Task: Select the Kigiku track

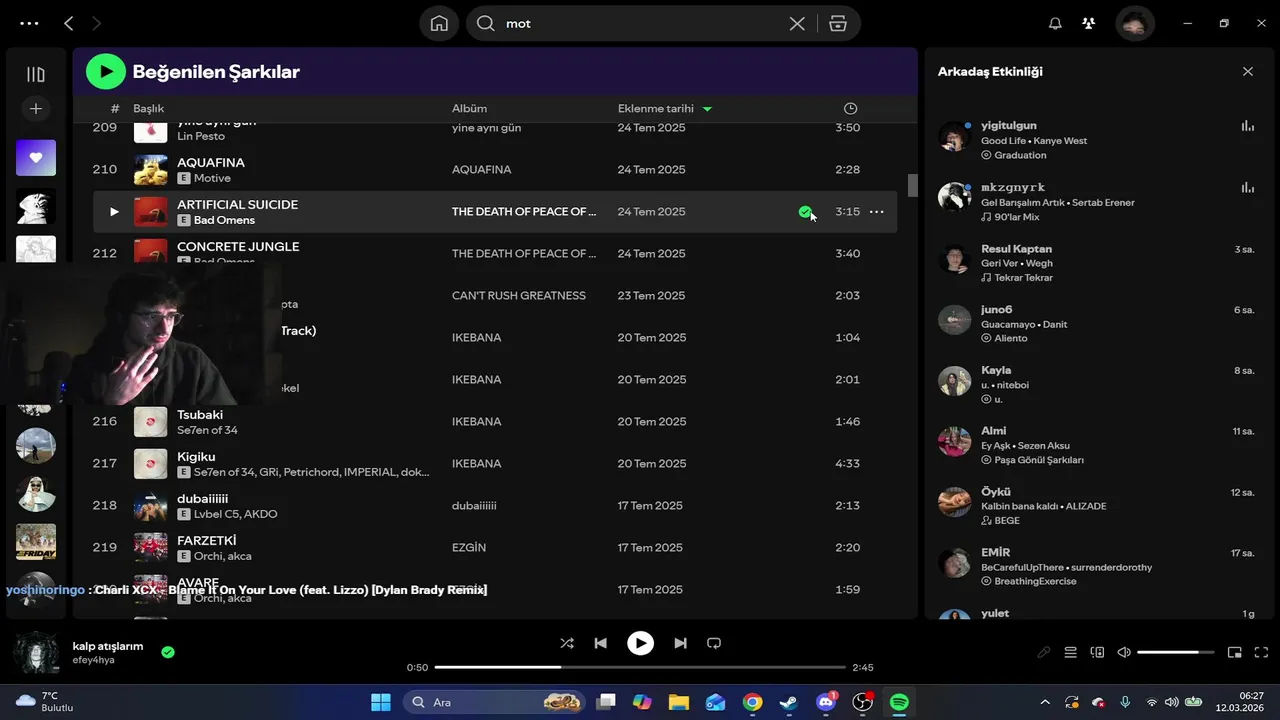Action: tap(196, 456)
